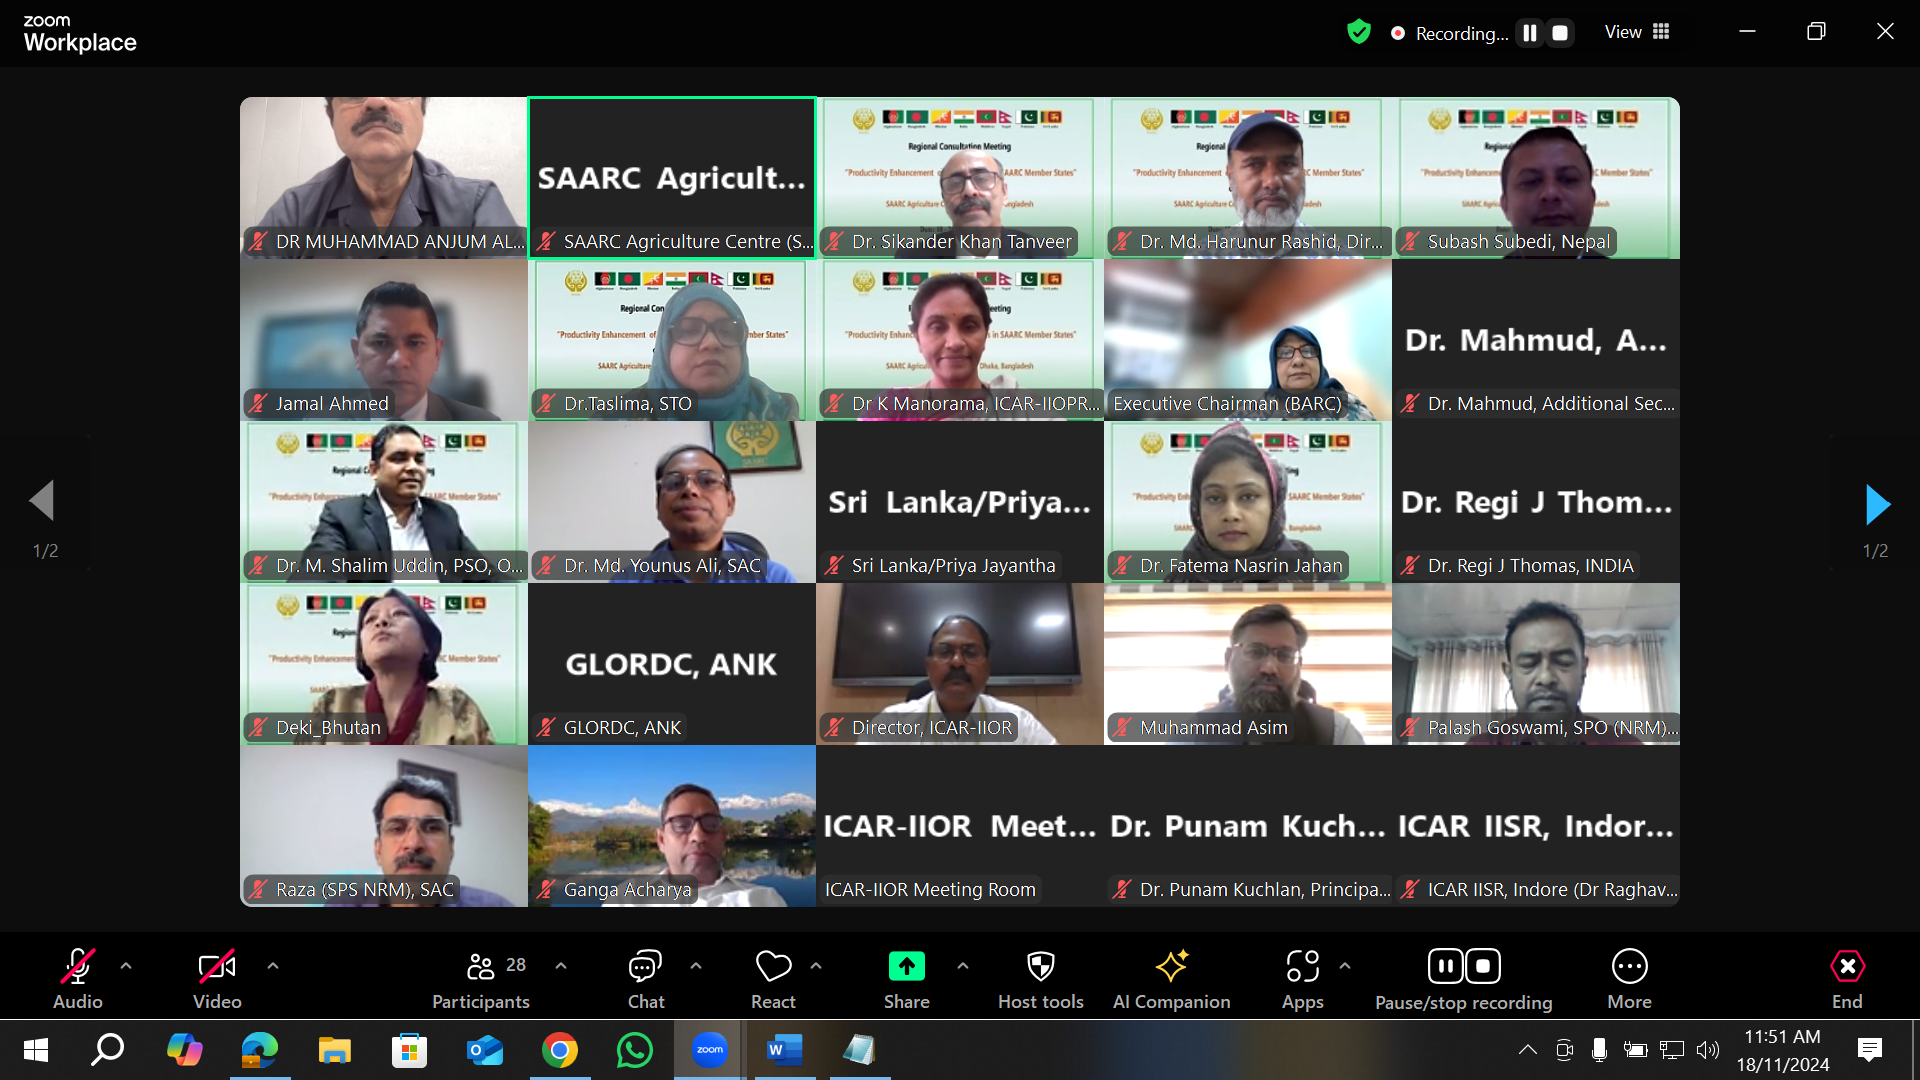Open the Apps menu icon
The height and width of the screenshot is (1080, 1920).
point(1302,967)
